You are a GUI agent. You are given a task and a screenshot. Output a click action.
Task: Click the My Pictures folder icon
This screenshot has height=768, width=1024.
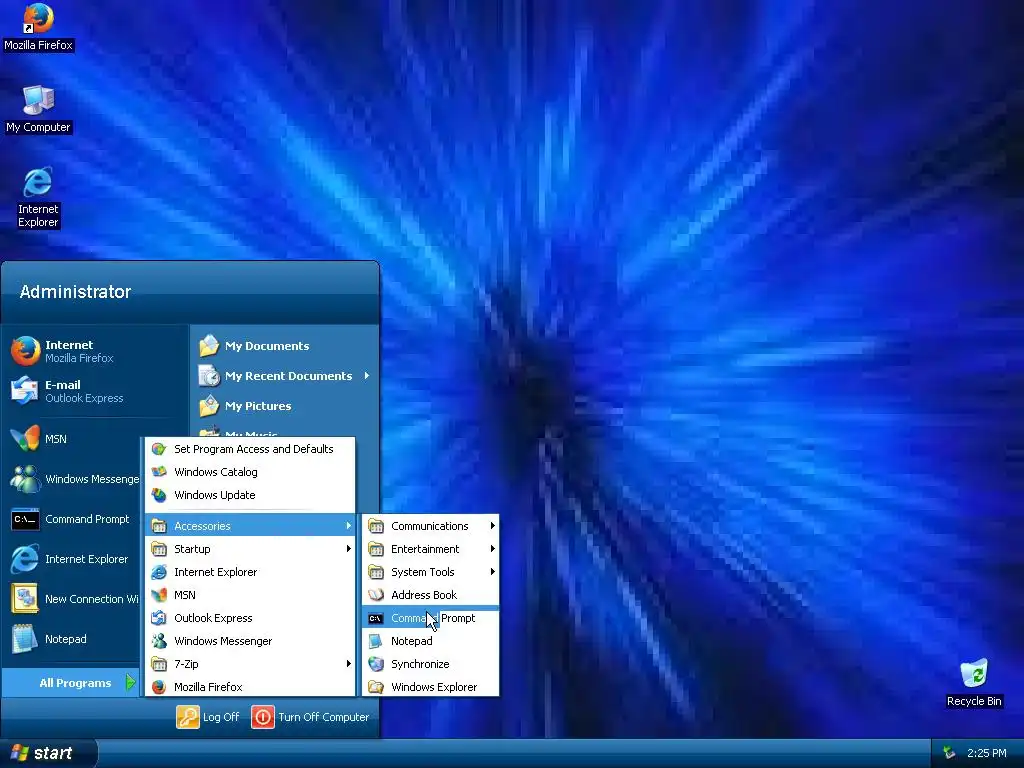pos(209,406)
